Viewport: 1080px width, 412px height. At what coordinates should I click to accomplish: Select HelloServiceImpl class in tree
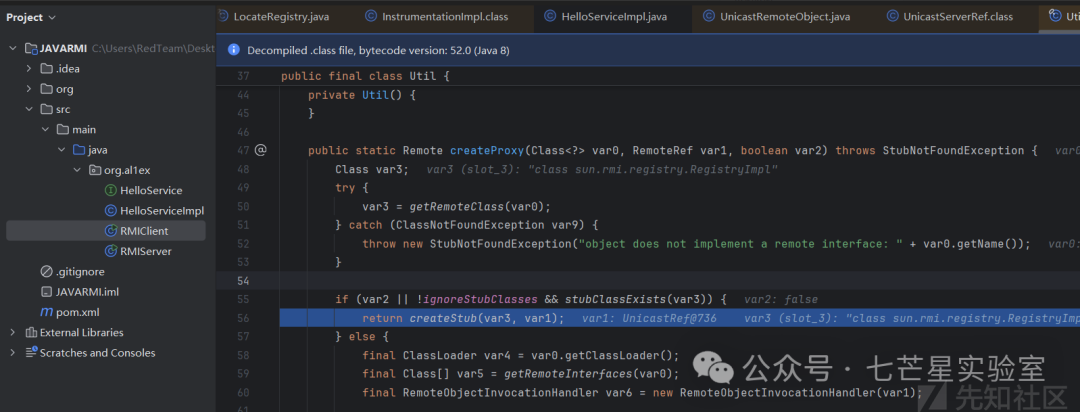pyautogui.click(x=162, y=211)
